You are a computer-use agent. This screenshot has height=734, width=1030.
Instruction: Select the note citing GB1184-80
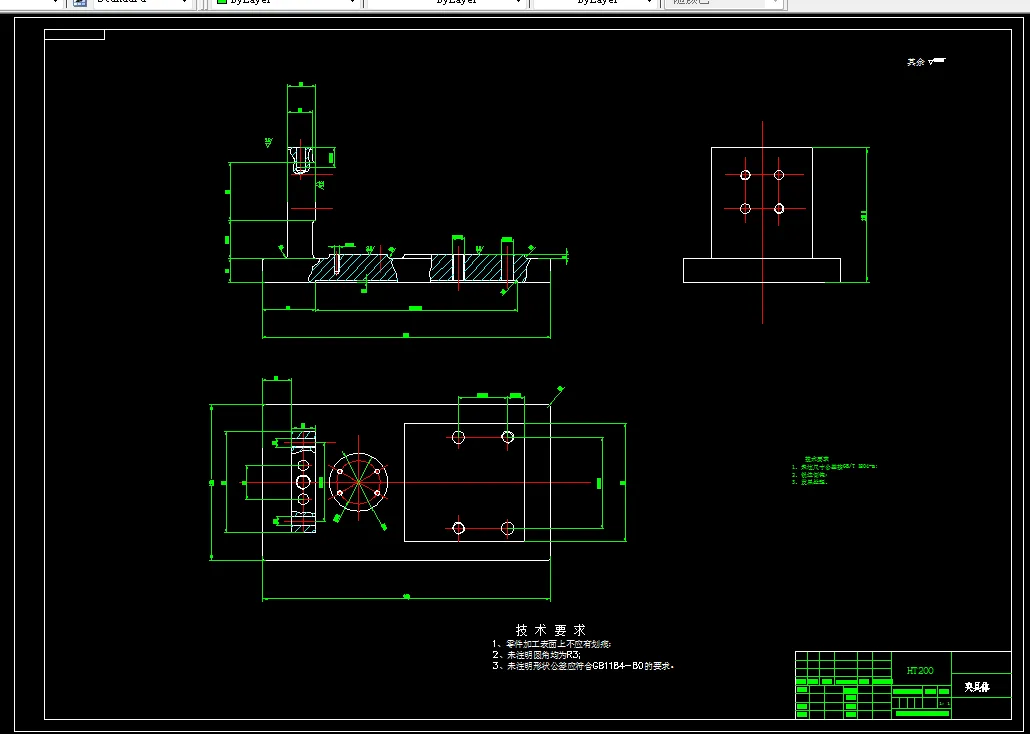point(583,666)
